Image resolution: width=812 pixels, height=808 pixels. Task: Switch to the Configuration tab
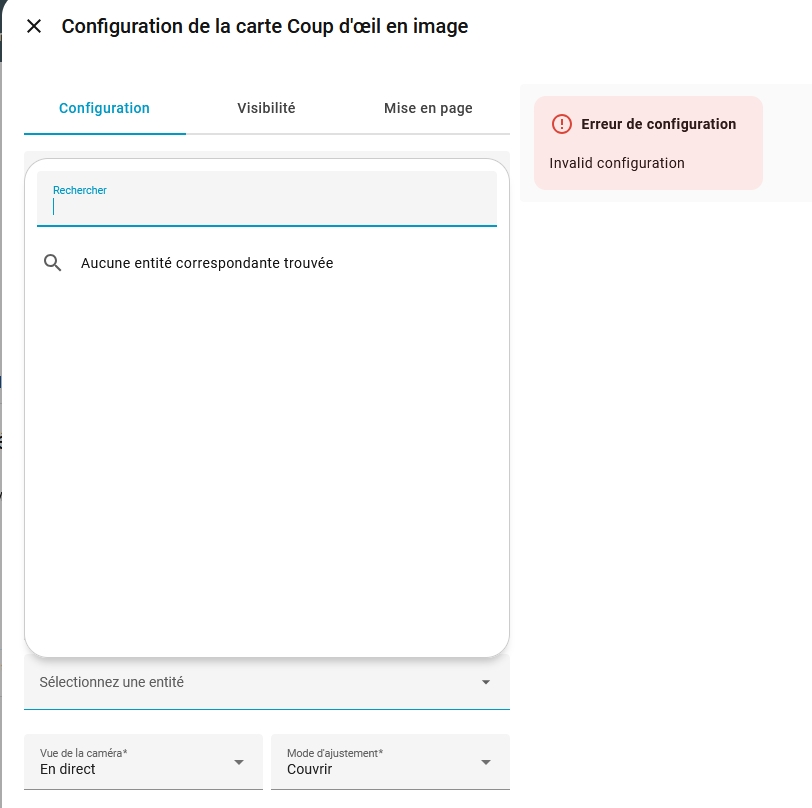[104, 108]
